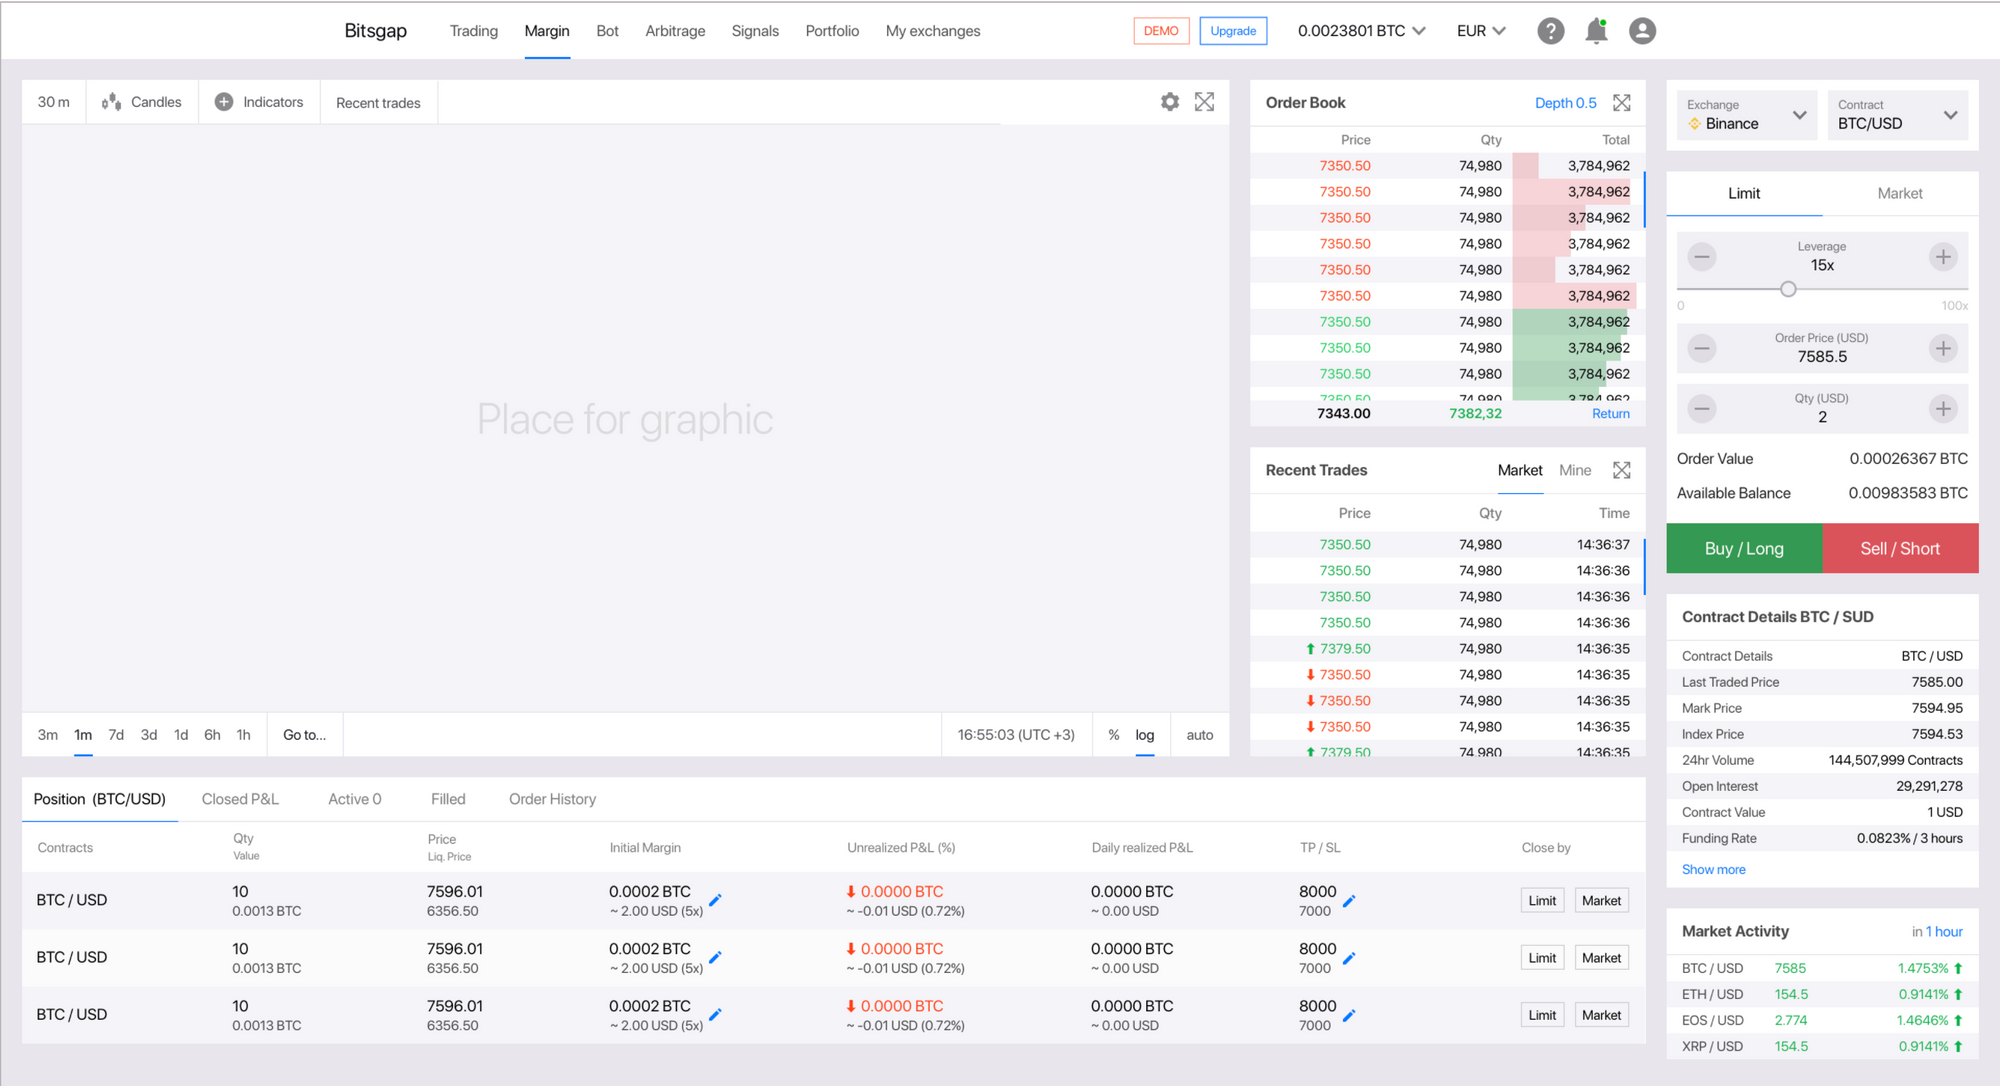The width and height of the screenshot is (2000, 1086).
Task: Open the user account avatar icon
Action: click(x=1642, y=31)
